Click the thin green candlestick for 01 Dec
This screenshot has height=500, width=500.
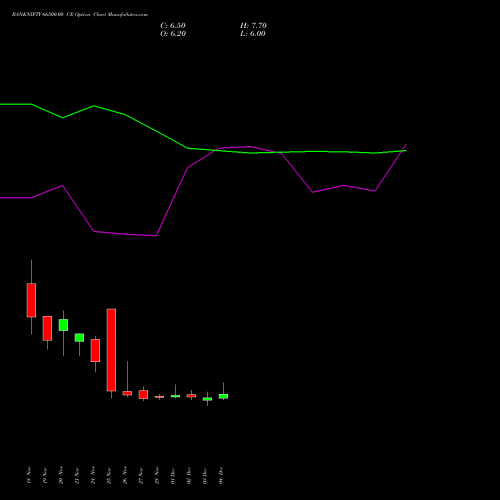click(175, 396)
